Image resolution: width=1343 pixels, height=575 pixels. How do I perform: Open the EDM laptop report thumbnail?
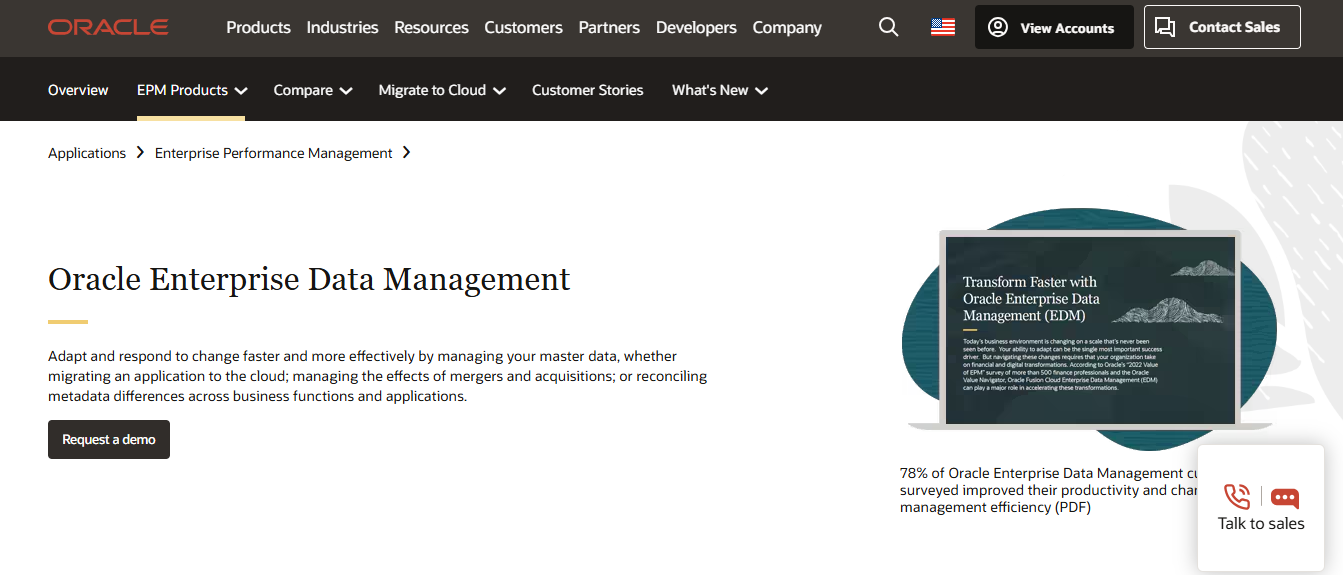click(1089, 330)
